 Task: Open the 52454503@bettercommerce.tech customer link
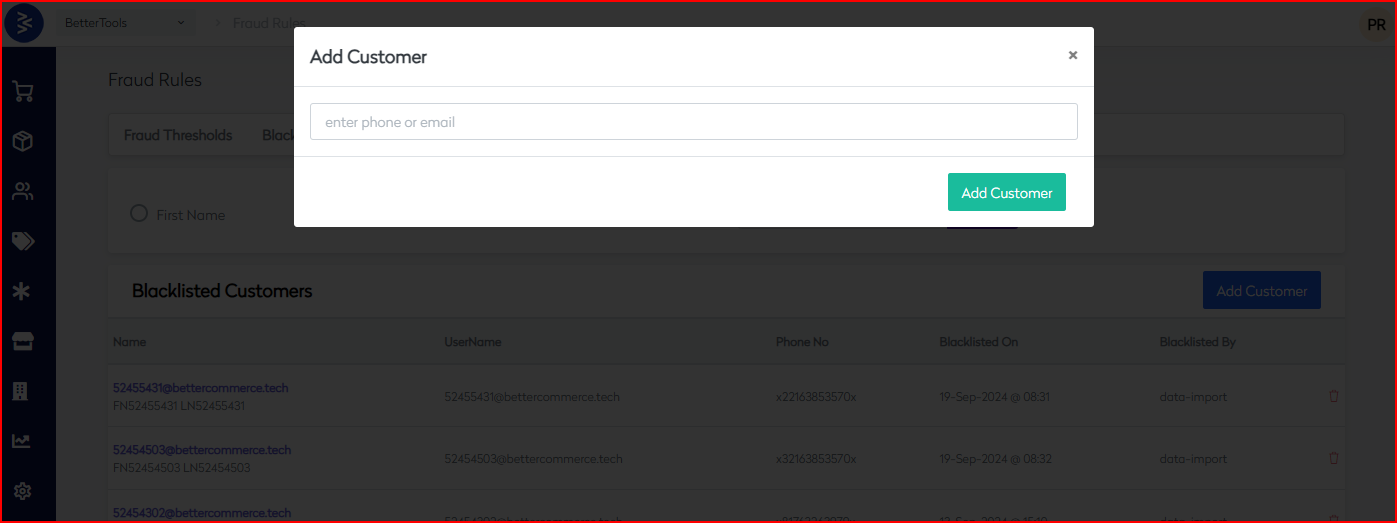click(202, 450)
